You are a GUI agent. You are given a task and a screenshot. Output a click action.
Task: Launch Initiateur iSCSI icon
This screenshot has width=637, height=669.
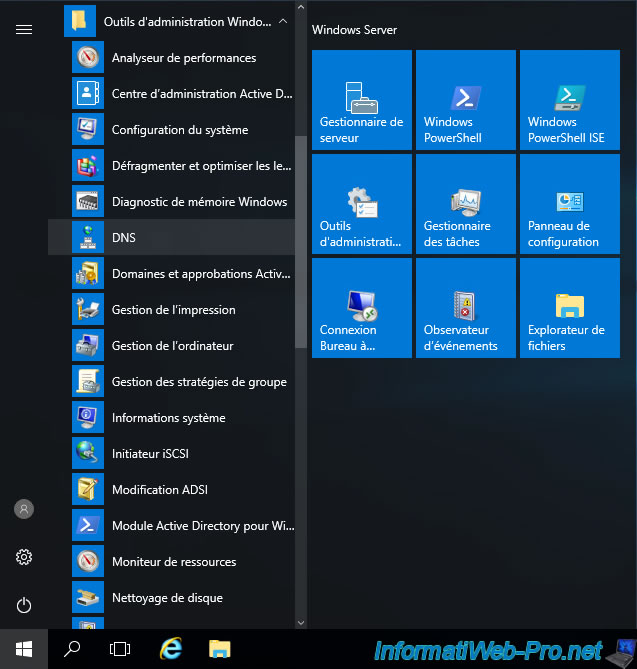pos(88,453)
